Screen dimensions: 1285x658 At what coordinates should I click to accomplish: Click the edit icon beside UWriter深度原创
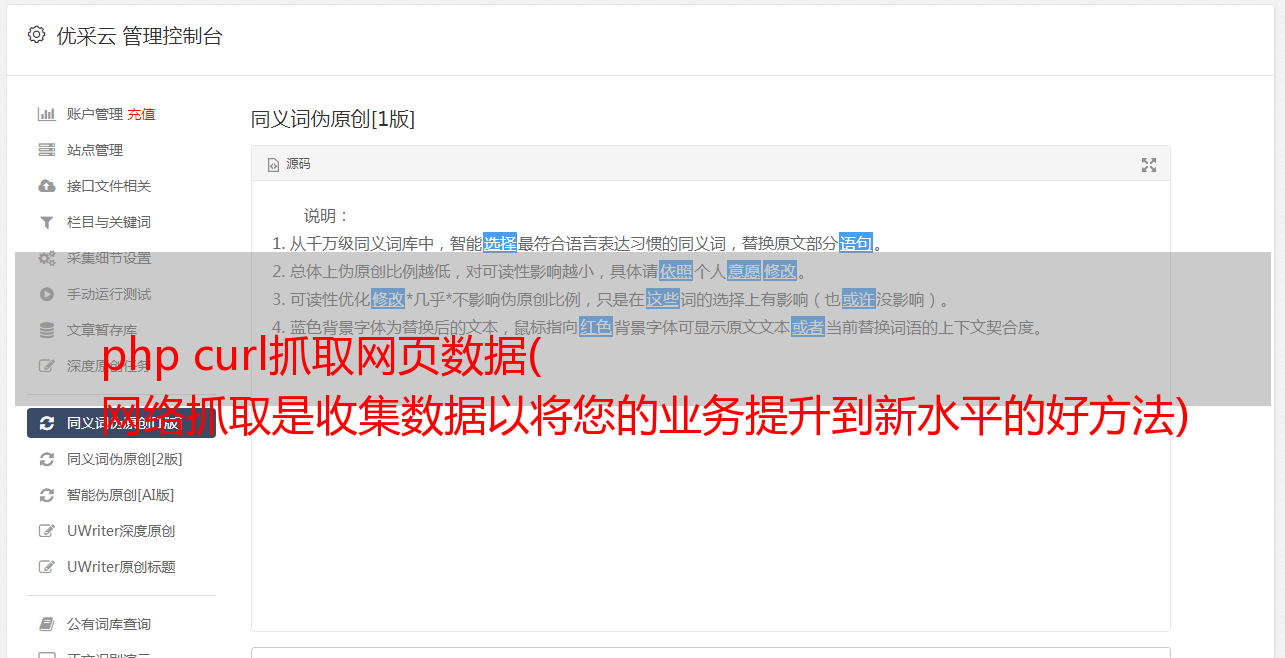point(46,531)
